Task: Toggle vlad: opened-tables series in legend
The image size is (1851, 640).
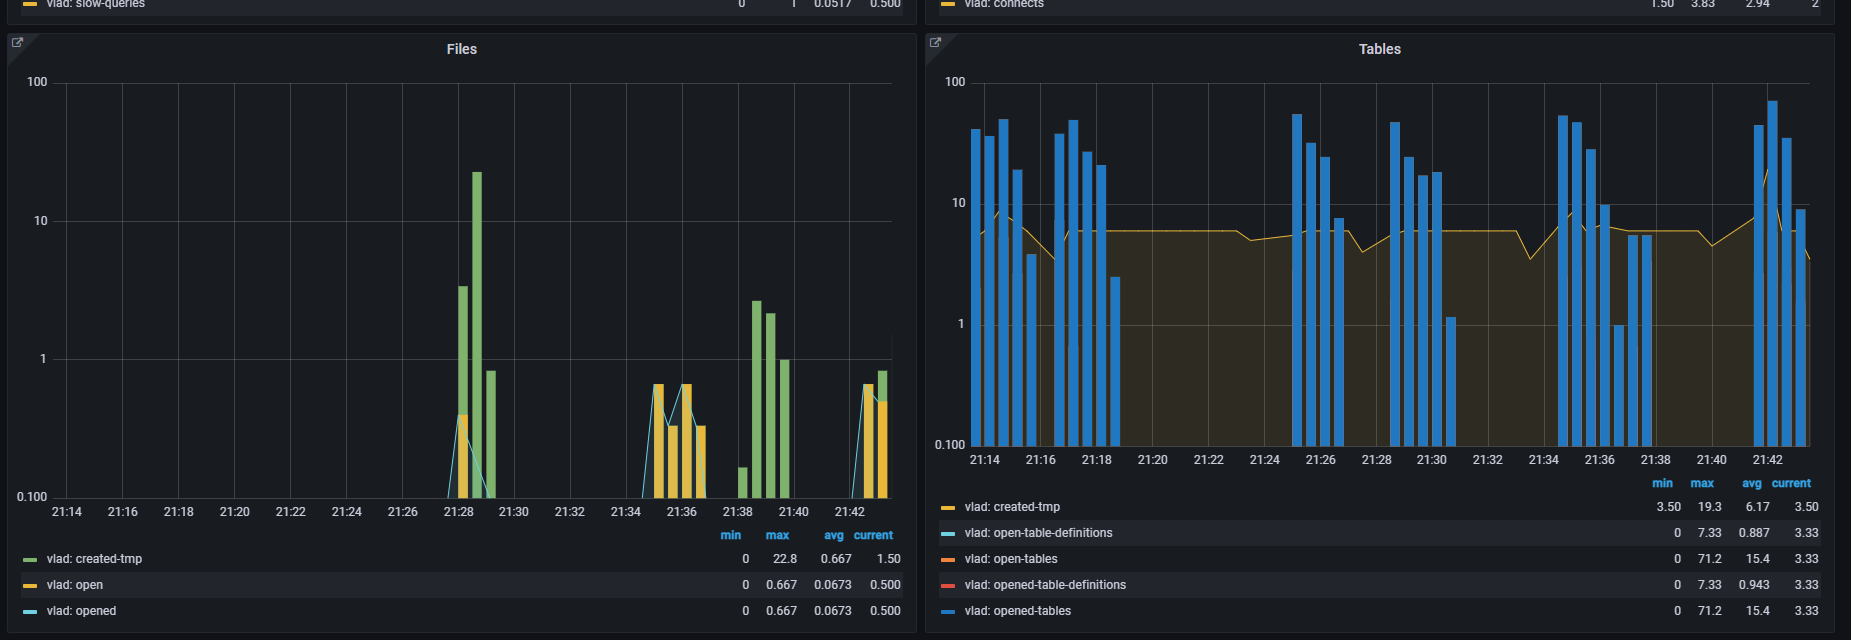Action: pyautogui.click(x=1017, y=611)
